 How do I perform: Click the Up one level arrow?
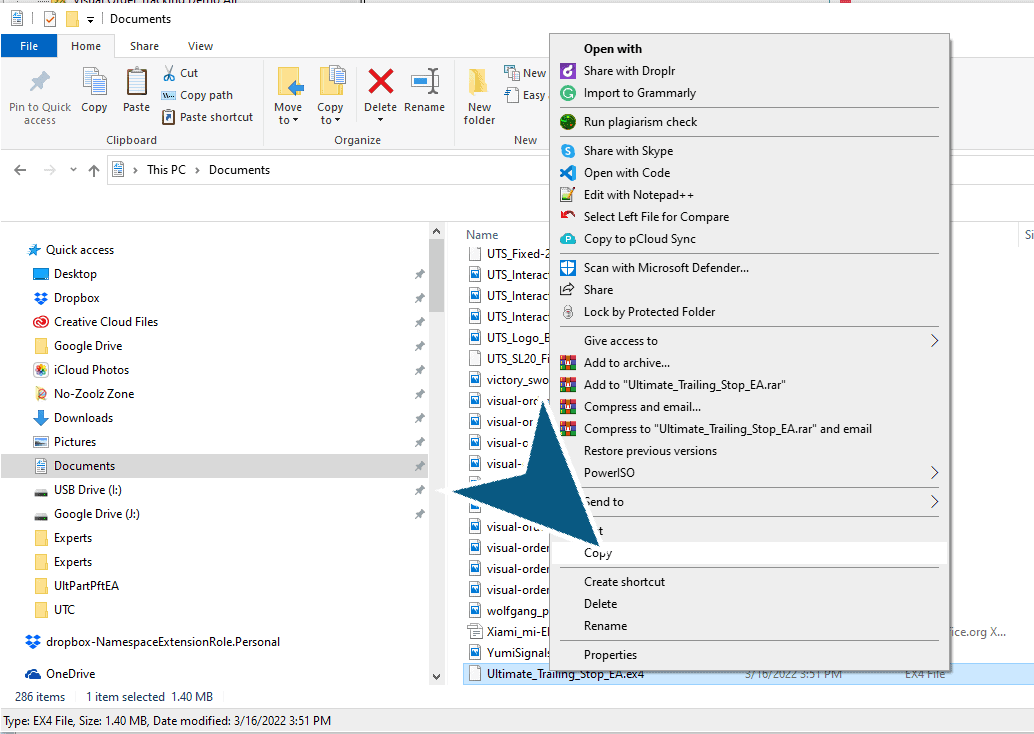94,170
